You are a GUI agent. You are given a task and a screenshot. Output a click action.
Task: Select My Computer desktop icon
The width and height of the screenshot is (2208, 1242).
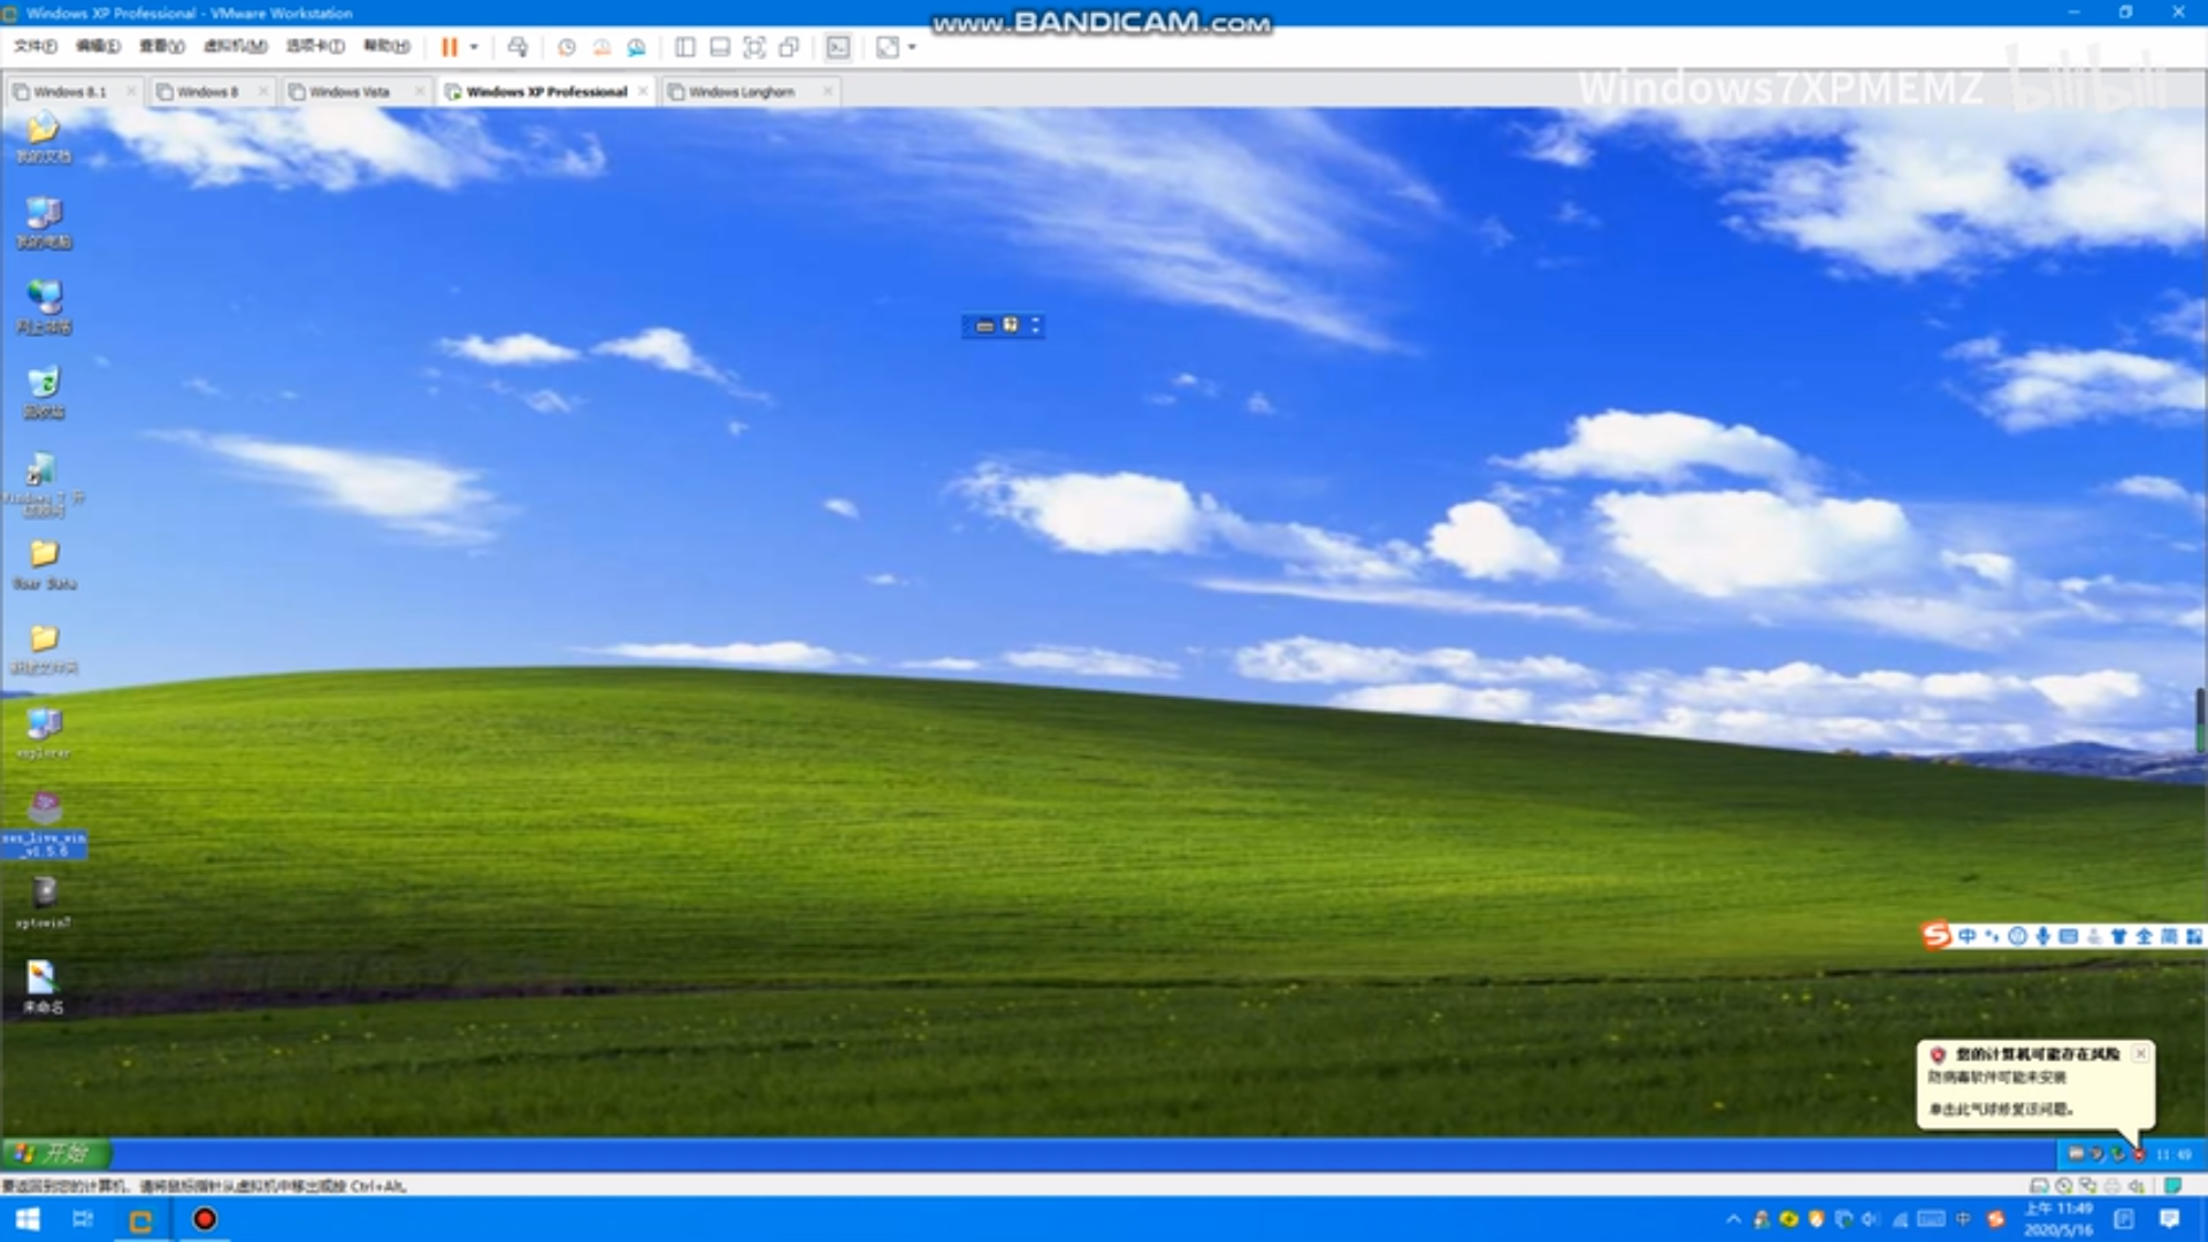pos(43,223)
